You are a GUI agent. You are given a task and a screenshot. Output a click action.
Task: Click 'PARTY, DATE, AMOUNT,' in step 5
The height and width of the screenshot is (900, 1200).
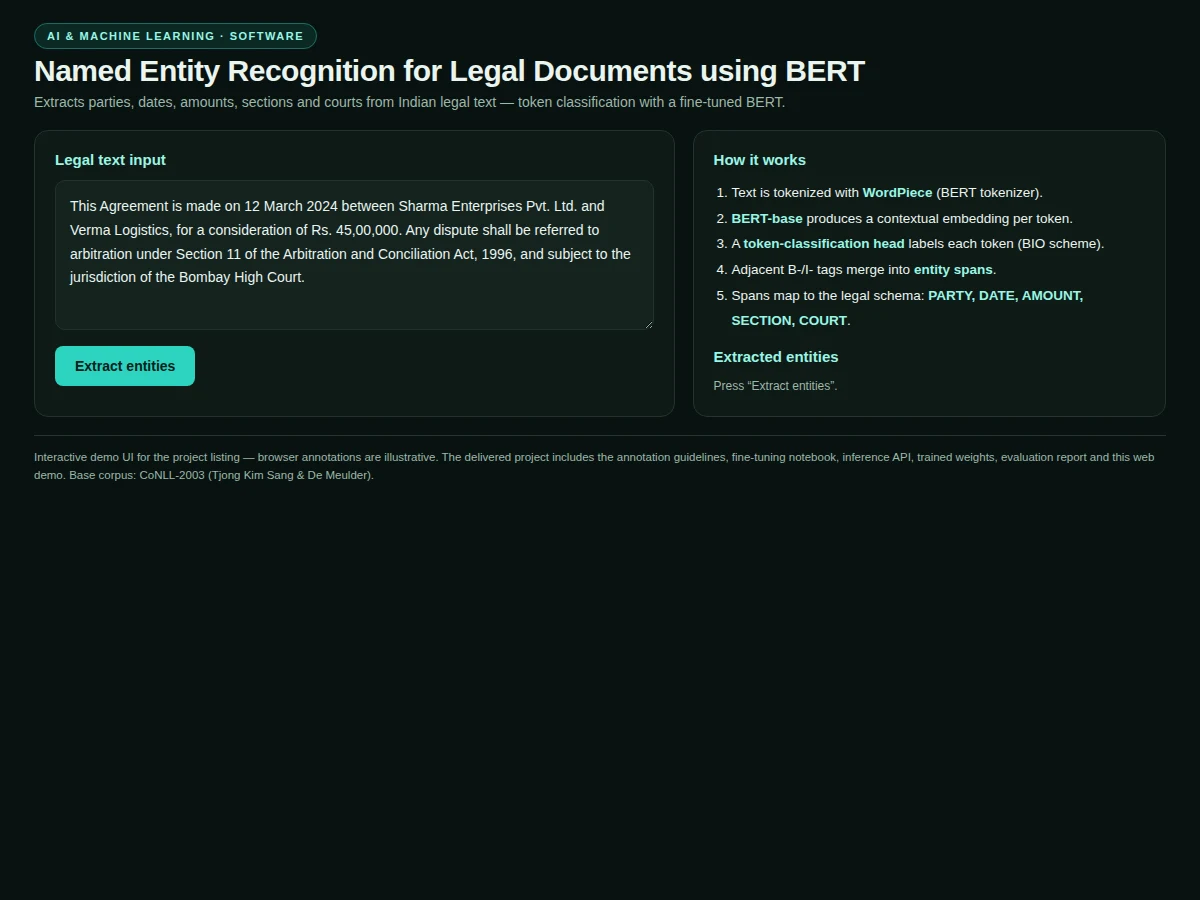[1005, 296]
